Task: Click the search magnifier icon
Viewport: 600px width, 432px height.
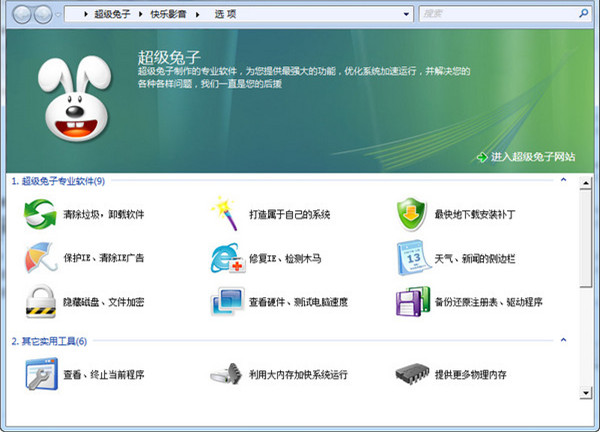Action: (583, 14)
